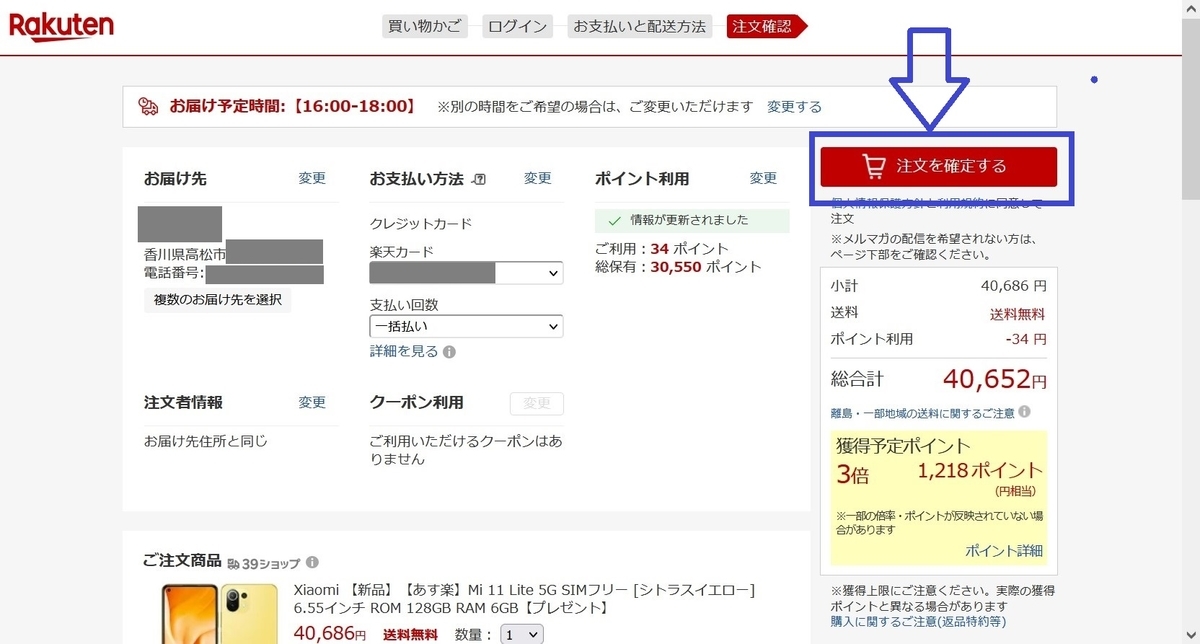The width and height of the screenshot is (1200, 644).
Task: Click 変更 link beside お支払い方法
Action: pyautogui.click(x=538, y=178)
